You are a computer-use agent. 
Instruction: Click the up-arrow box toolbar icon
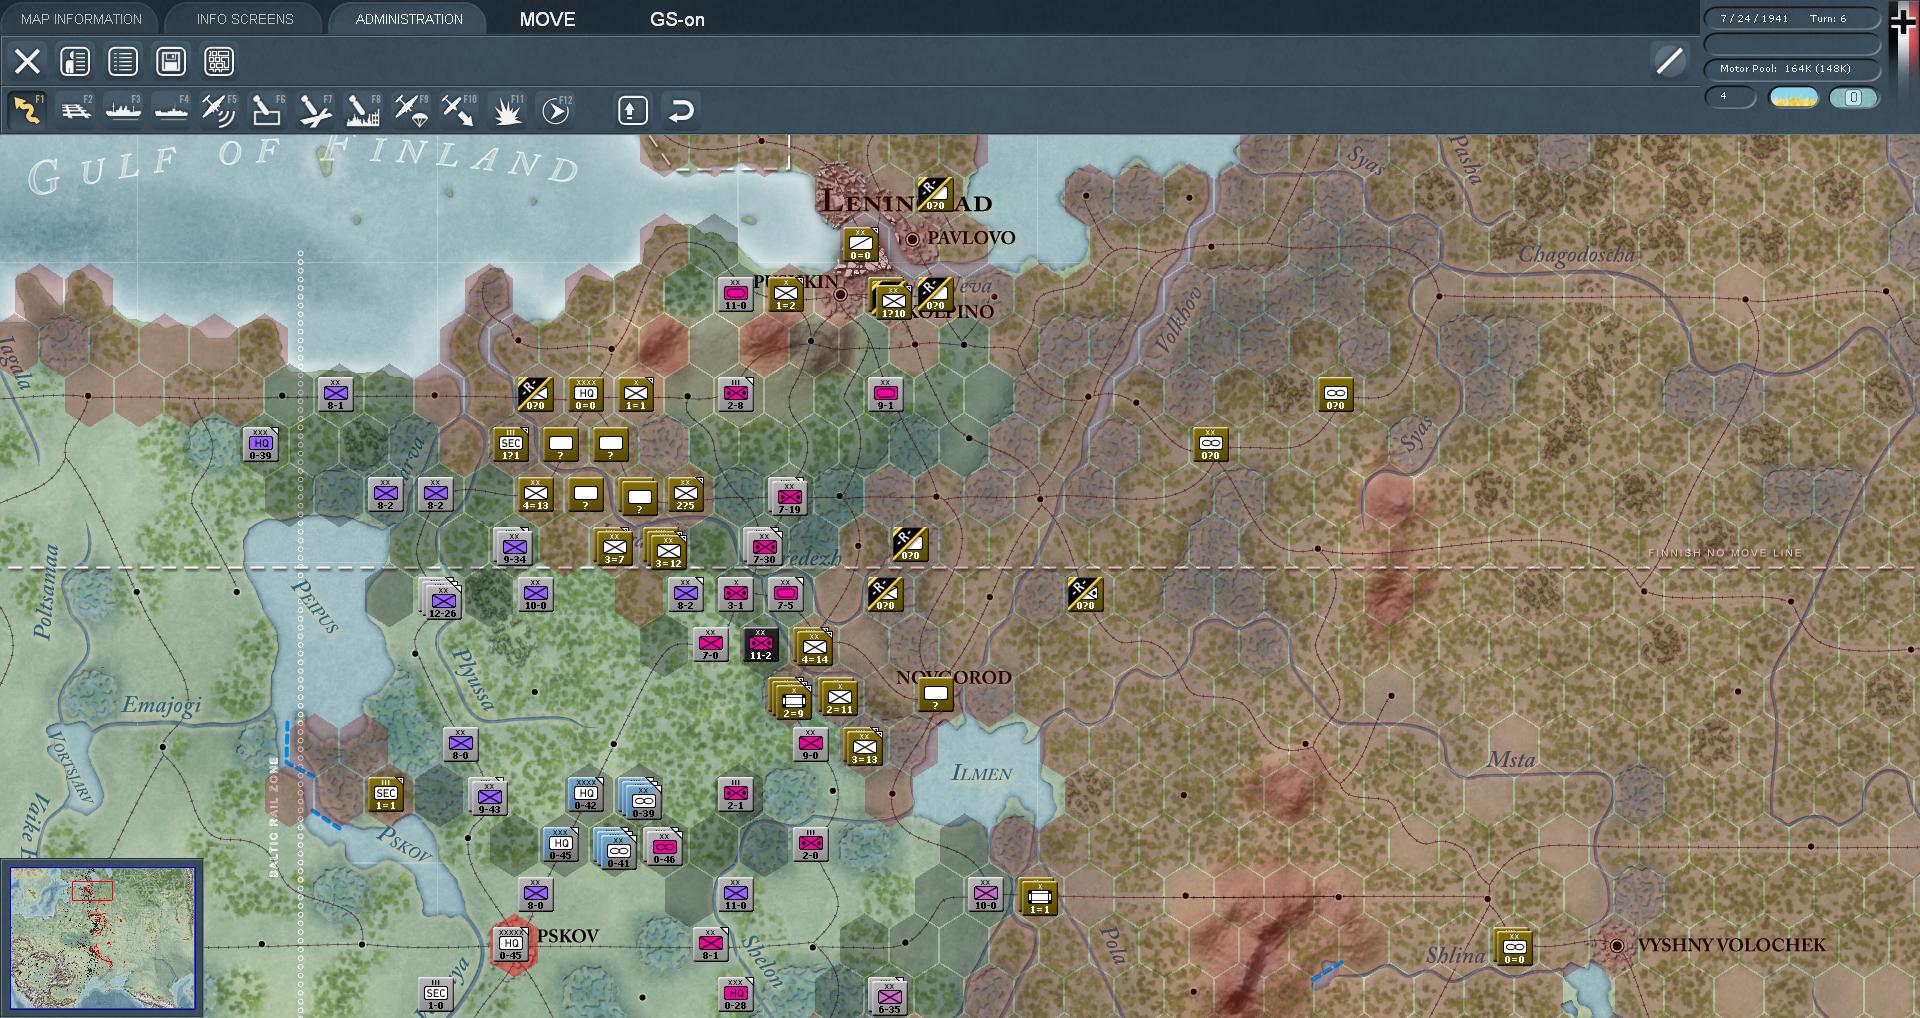point(632,110)
